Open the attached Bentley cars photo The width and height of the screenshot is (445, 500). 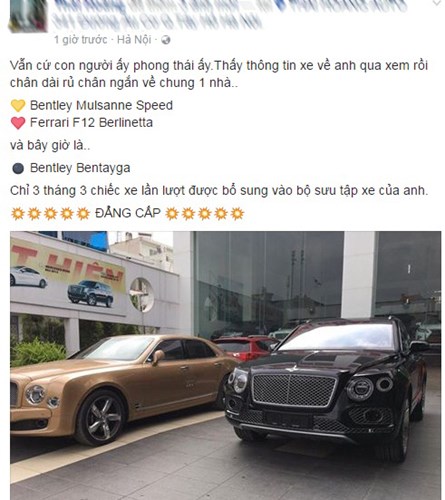[x=226, y=365]
